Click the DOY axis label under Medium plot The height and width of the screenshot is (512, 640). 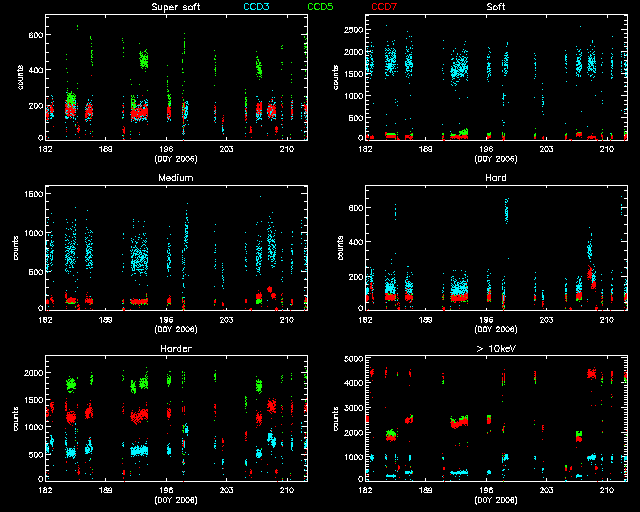point(176,329)
